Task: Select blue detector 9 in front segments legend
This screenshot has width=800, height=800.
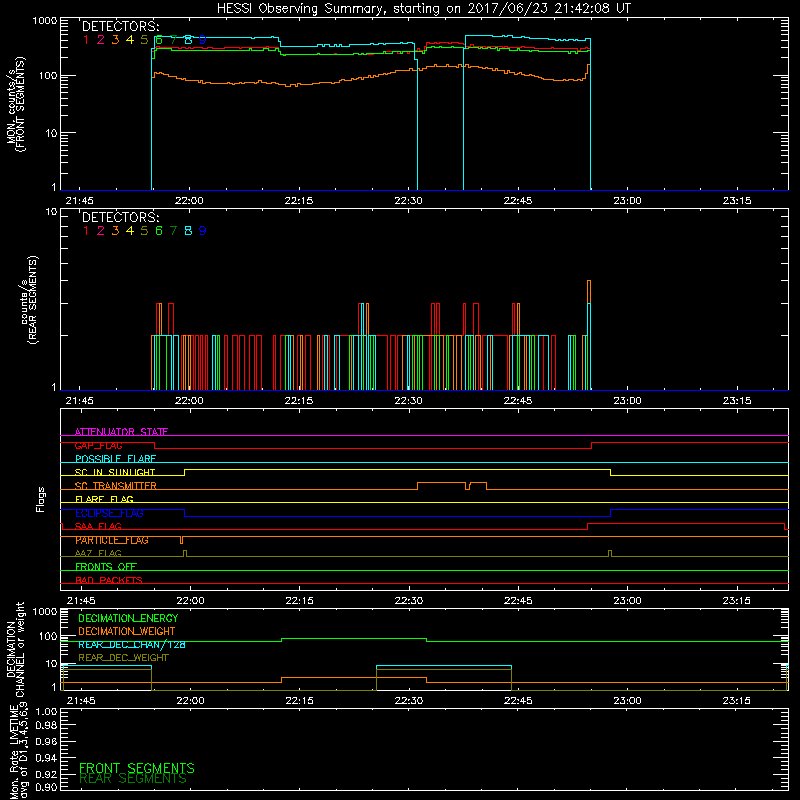Action: (x=203, y=40)
